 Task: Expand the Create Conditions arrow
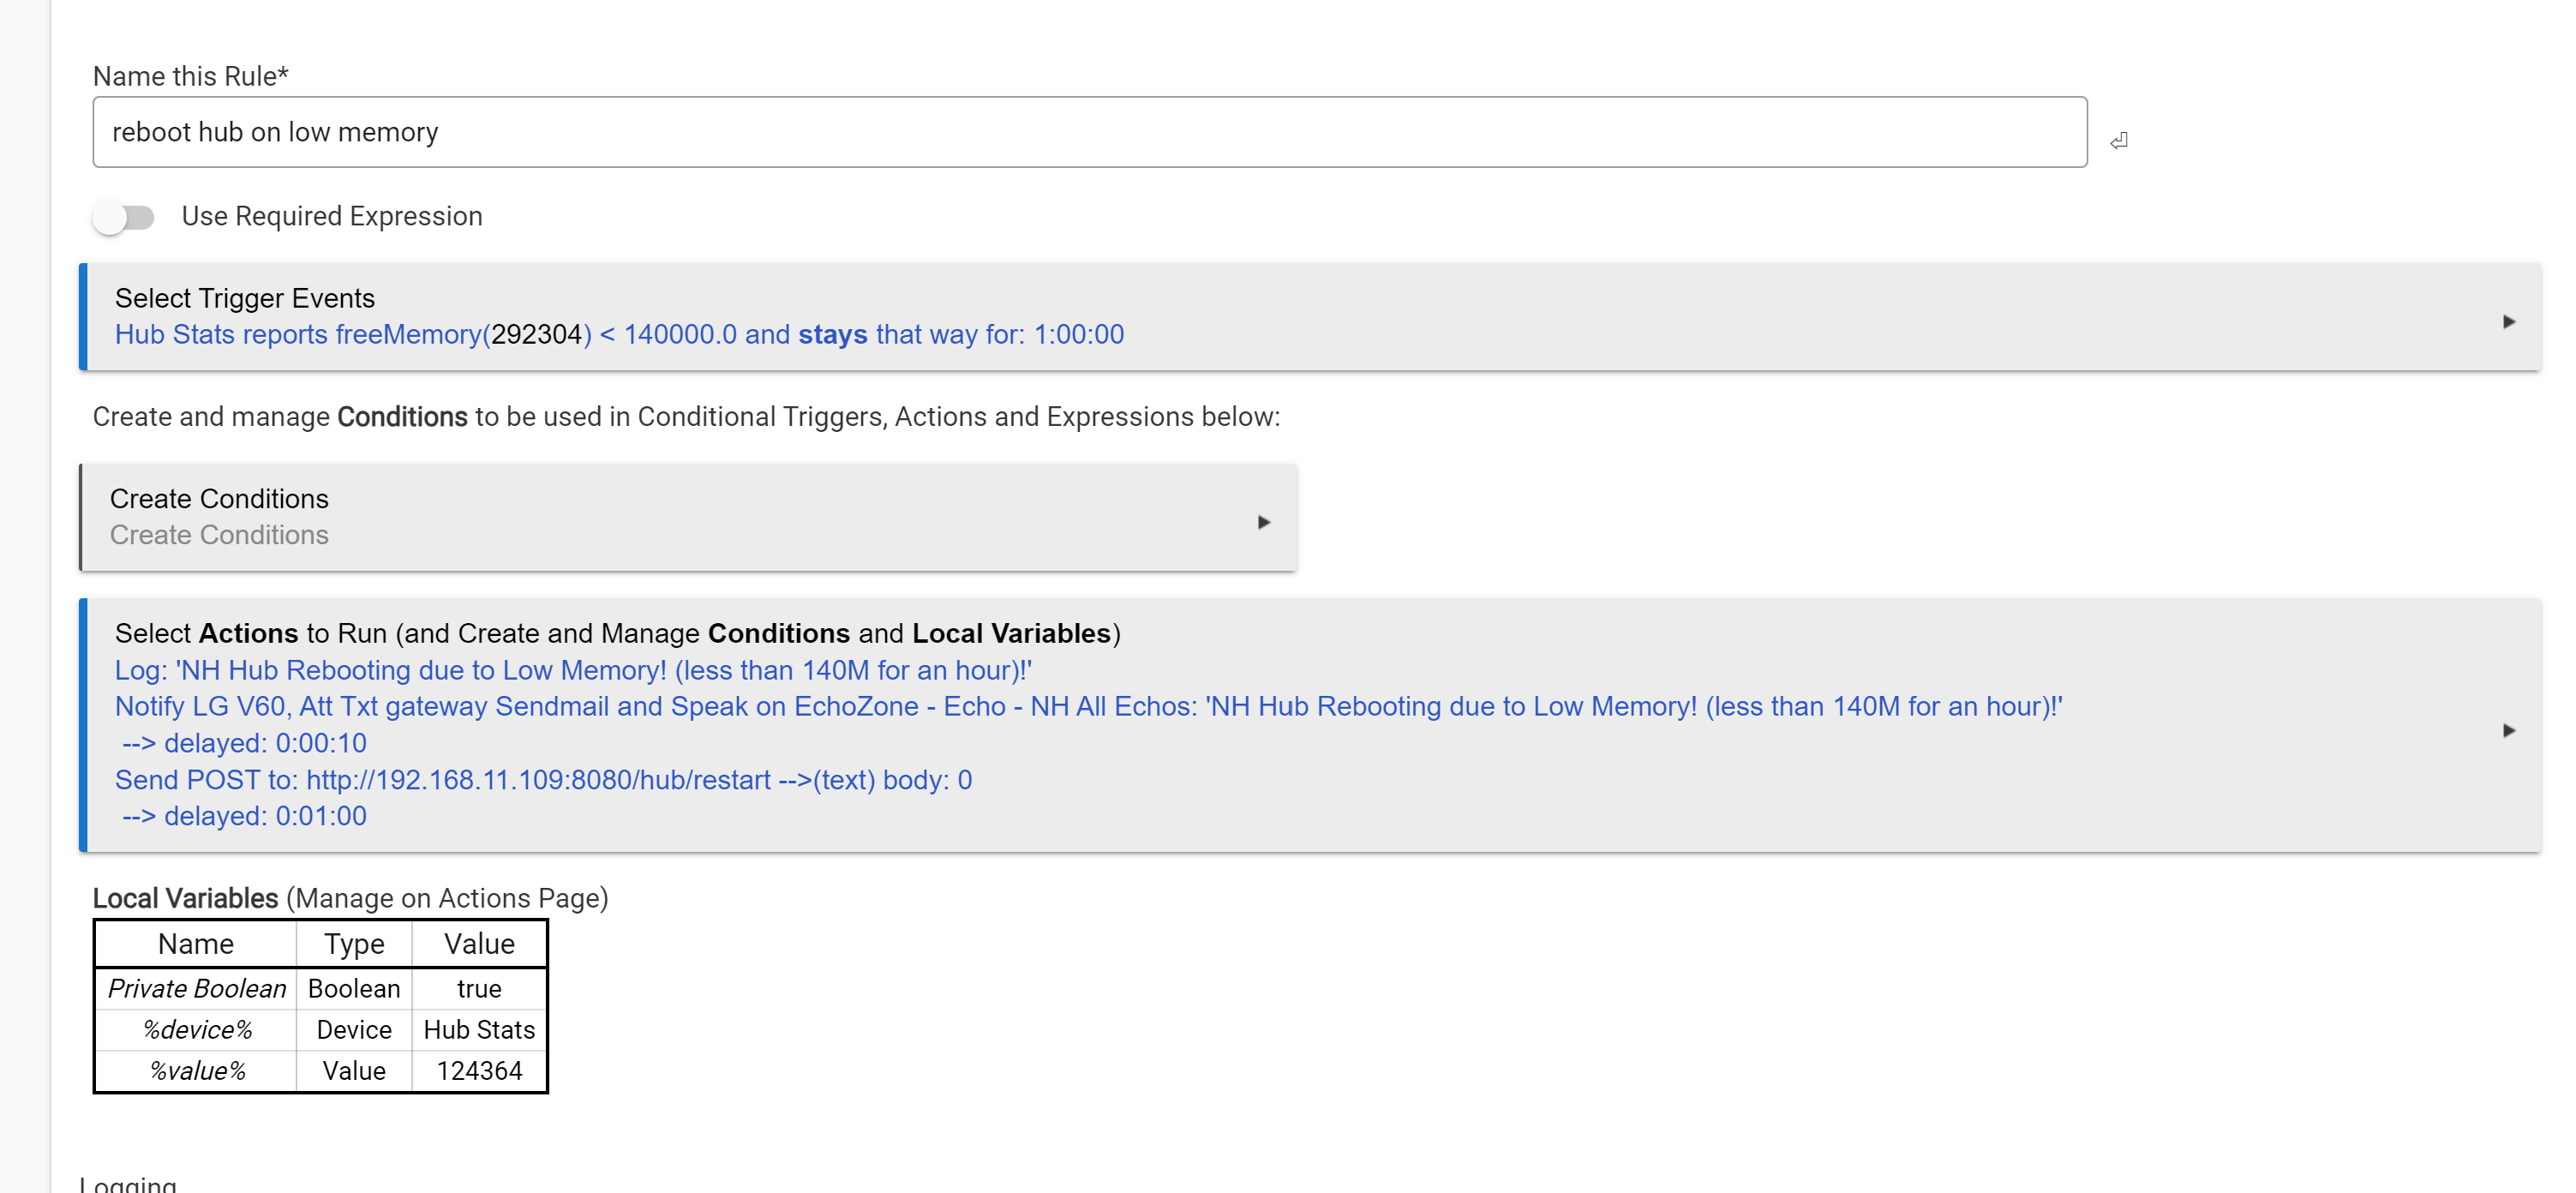coord(1263,522)
